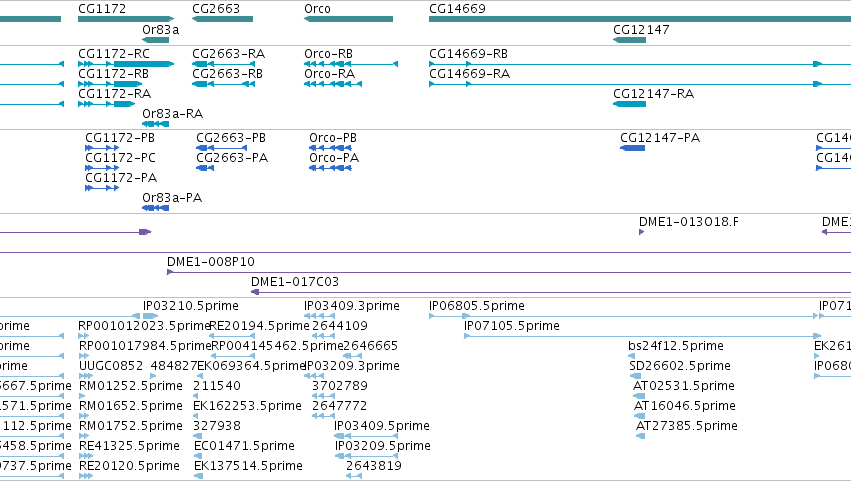851x481 pixels.
Task: Select the Or83a-PA feature
Action: (156, 208)
